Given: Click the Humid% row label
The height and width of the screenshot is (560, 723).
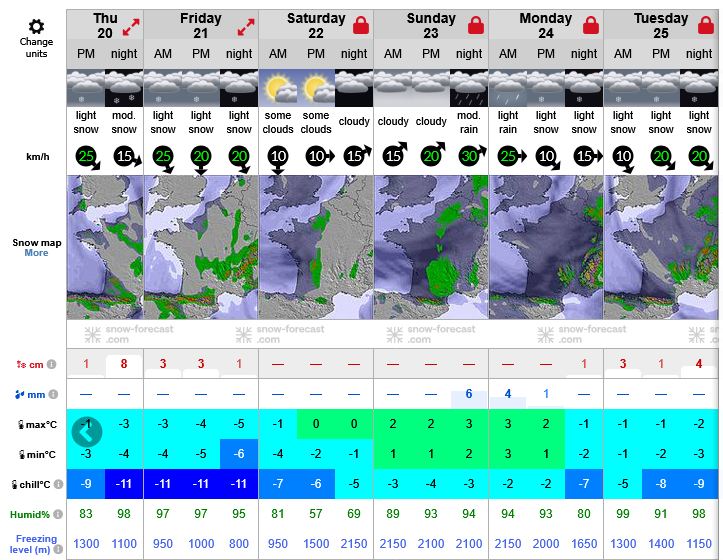Looking at the screenshot, I should point(30,514).
